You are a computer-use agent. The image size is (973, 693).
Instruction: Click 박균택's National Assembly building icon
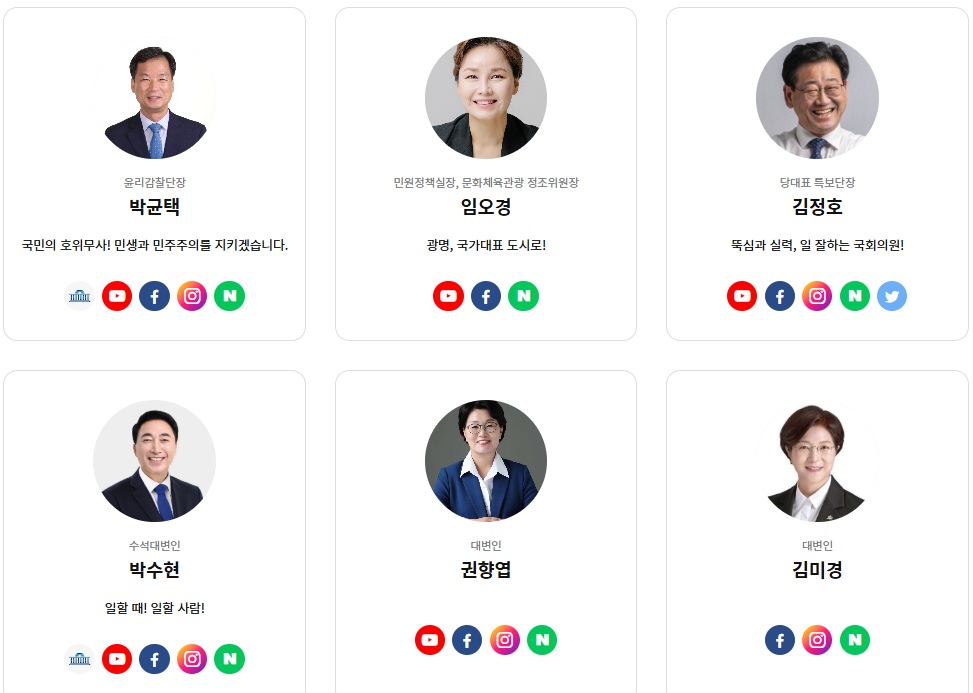[79, 296]
